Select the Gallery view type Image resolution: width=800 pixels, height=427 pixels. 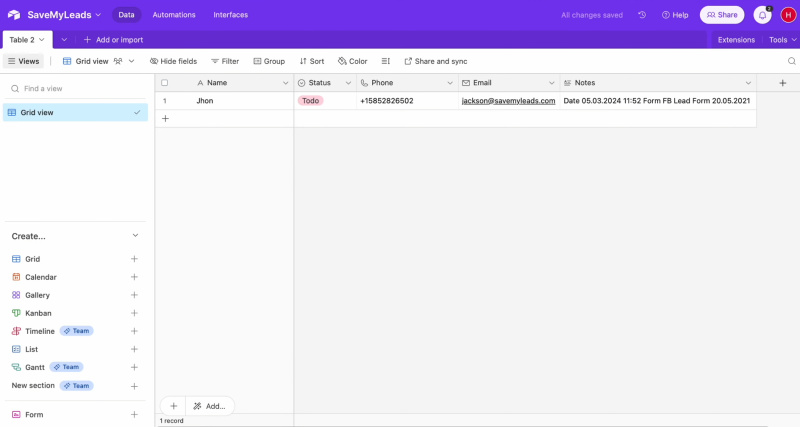coord(37,295)
